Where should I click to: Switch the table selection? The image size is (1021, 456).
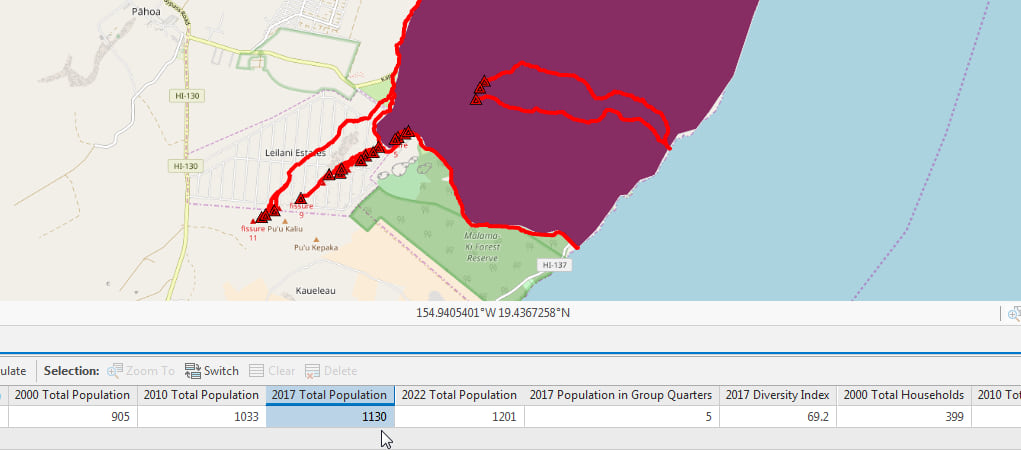(x=212, y=371)
